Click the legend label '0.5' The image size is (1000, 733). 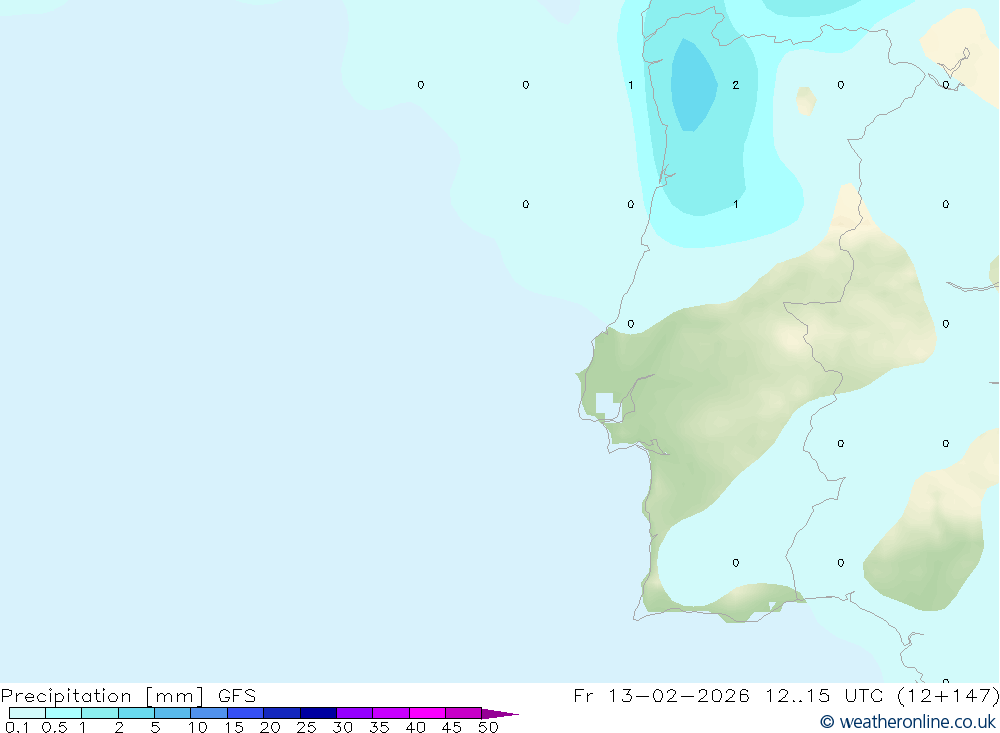click(x=54, y=727)
